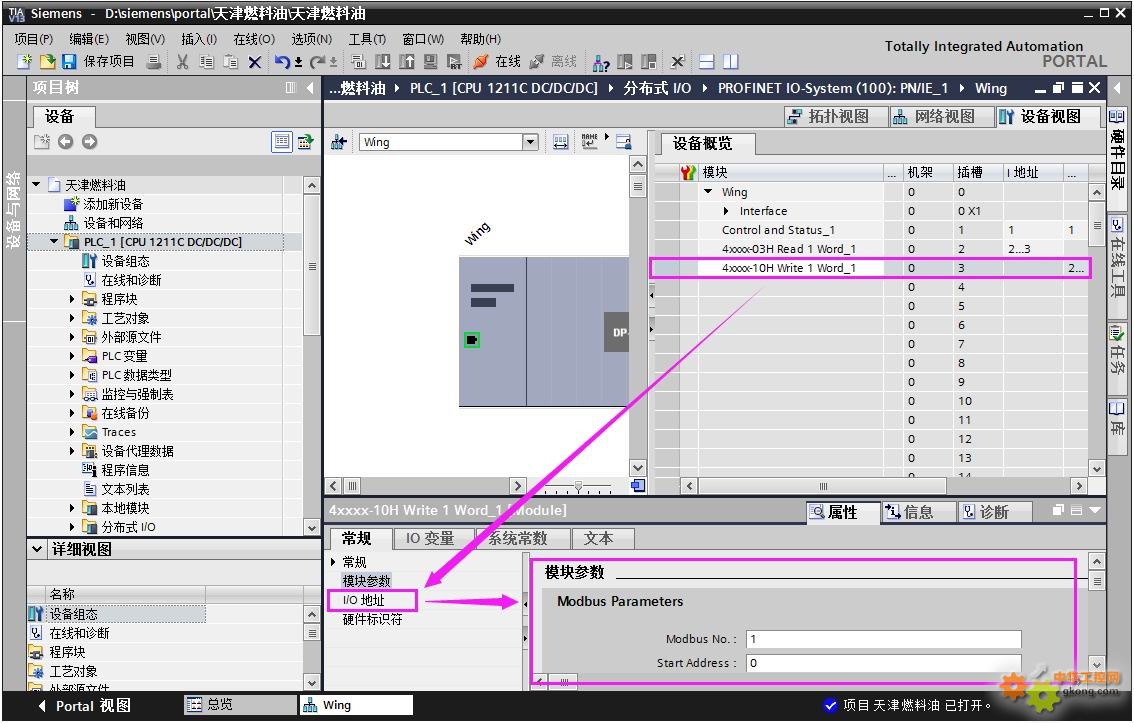Select 设备和网络 in project tree
The height and width of the screenshot is (723, 1134).
pyautogui.click(x=114, y=223)
